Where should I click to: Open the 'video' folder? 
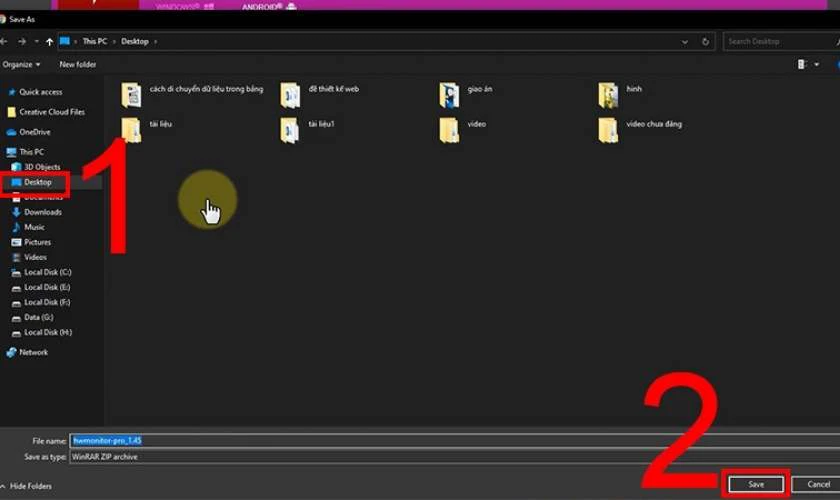coord(449,130)
